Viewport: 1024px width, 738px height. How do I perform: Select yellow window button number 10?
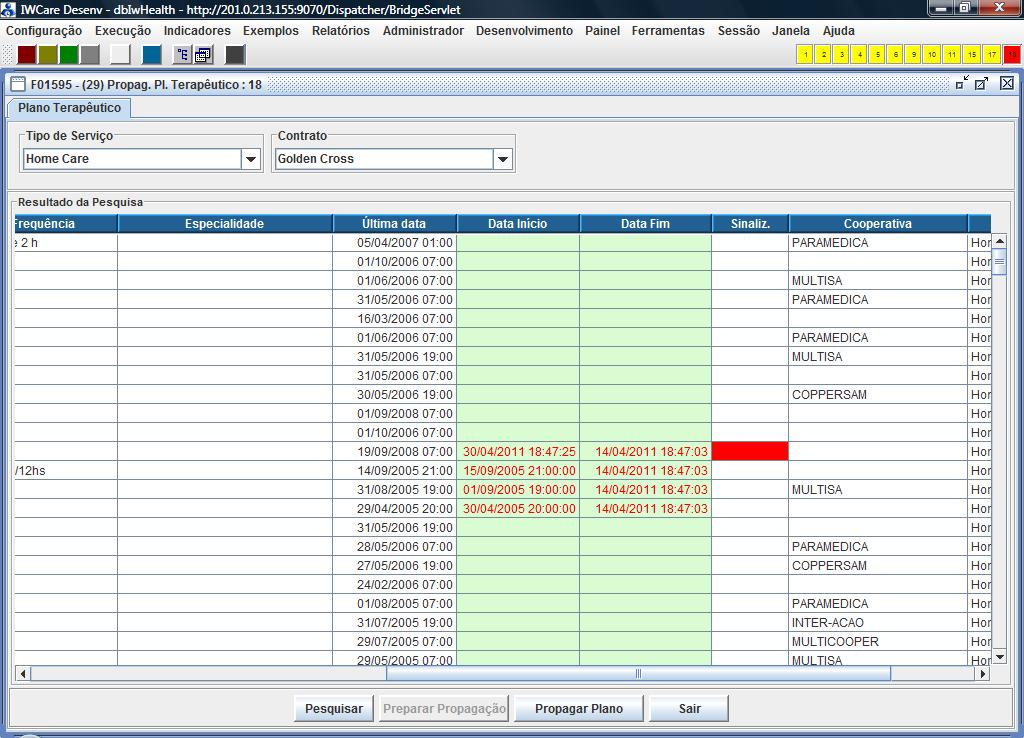point(931,55)
